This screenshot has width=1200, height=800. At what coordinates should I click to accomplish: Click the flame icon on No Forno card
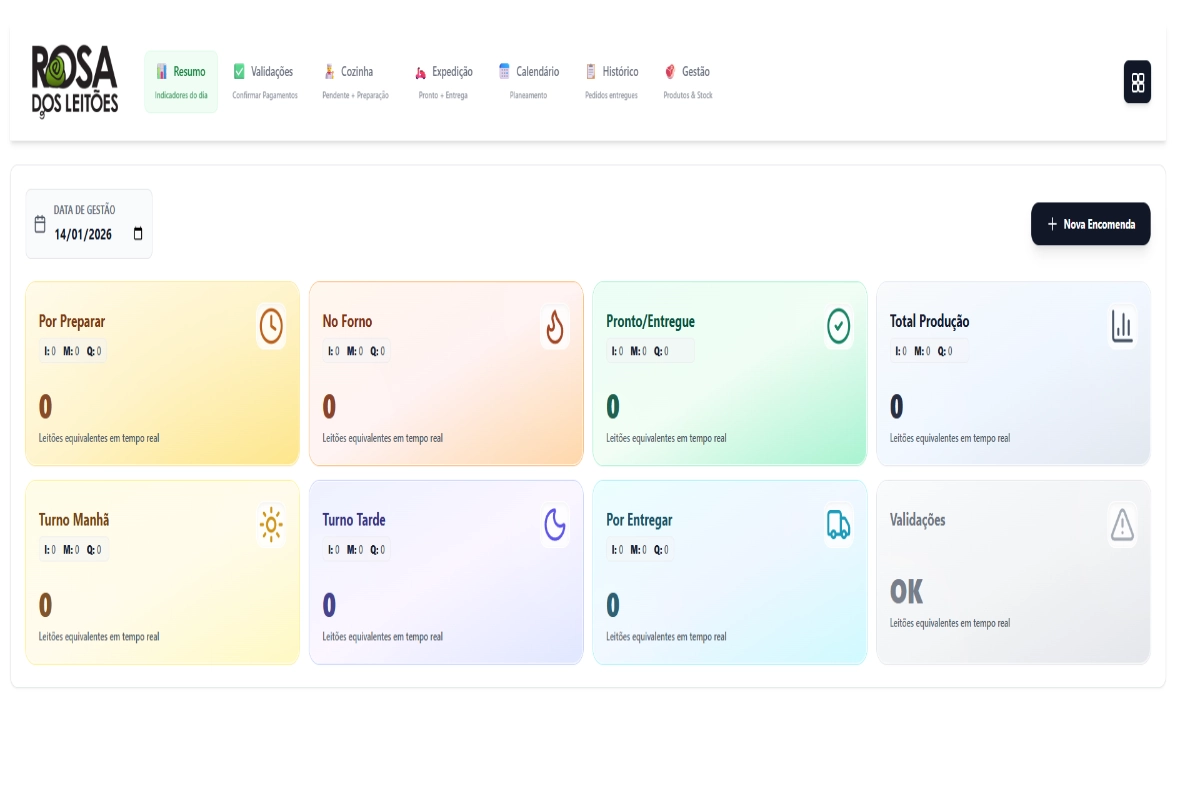tap(555, 326)
